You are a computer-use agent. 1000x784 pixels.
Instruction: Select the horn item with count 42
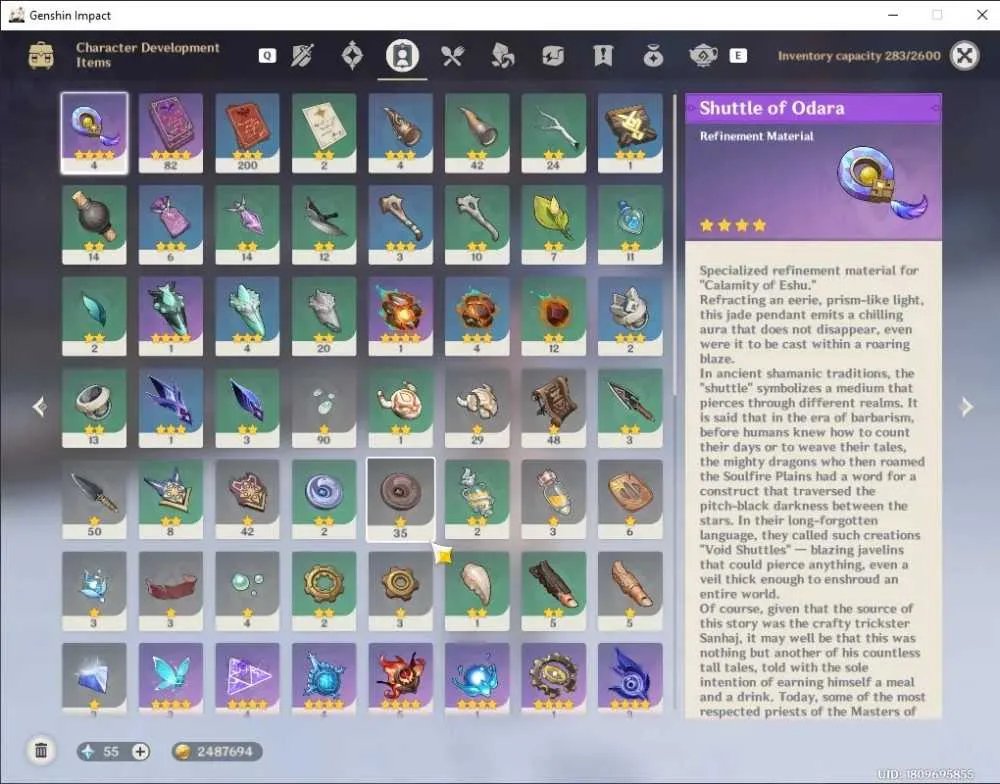pos(477,133)
